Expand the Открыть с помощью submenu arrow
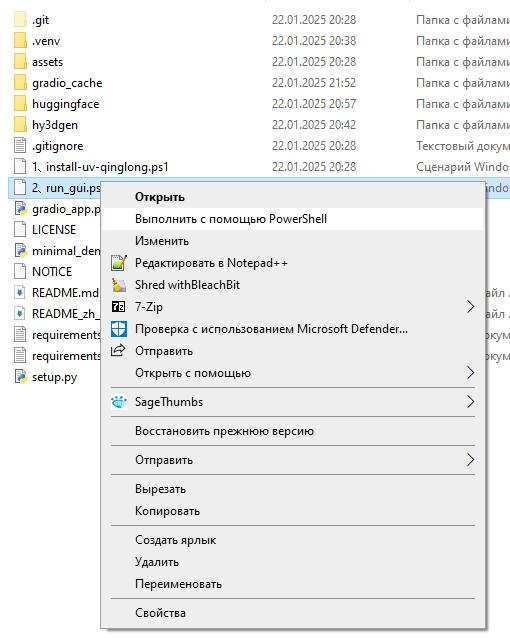 click(x=471, y=373)
